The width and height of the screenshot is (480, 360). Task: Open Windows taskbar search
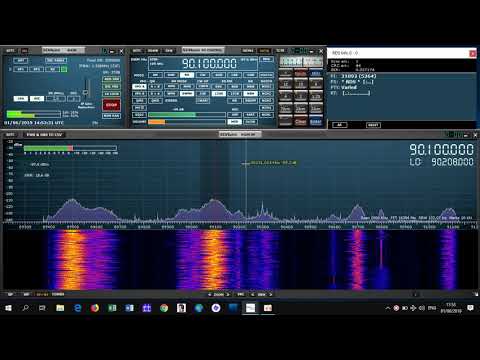coord(25,308)
